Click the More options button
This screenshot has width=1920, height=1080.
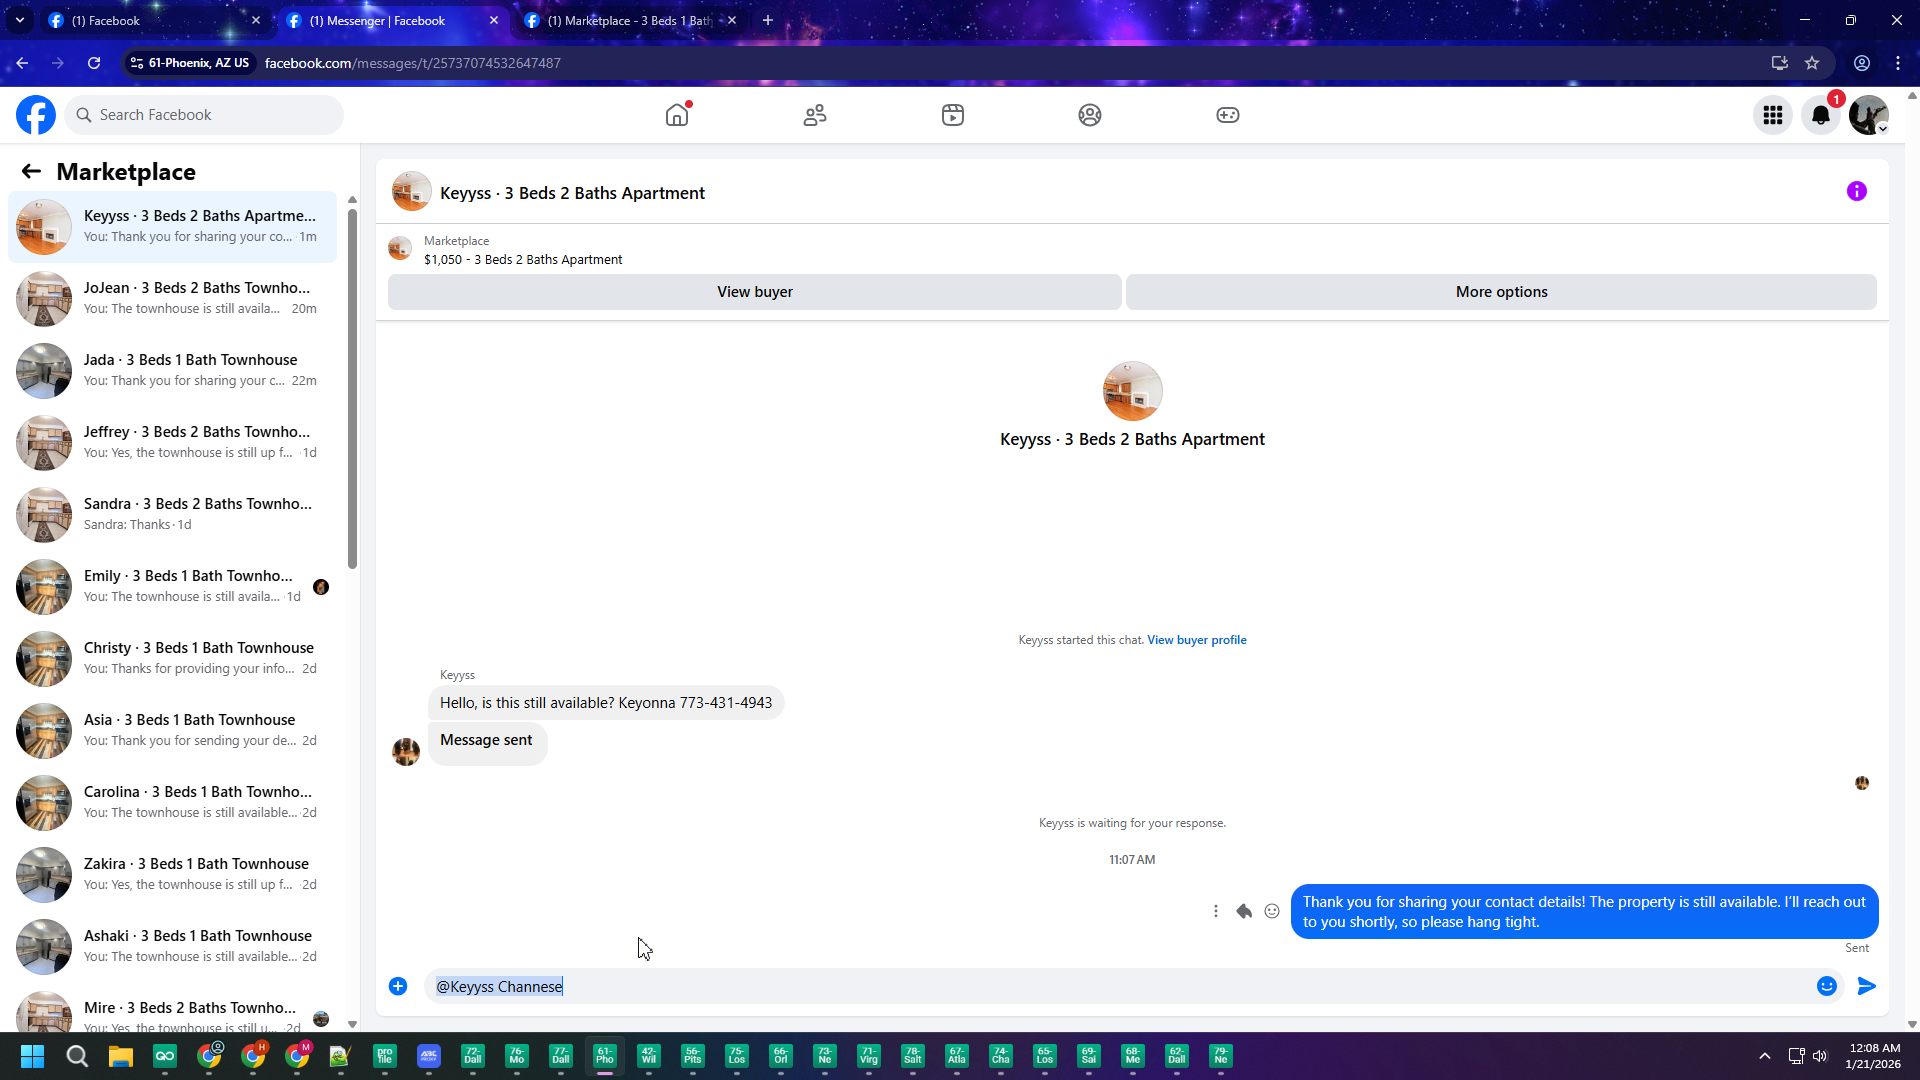tap(1501, 292)
